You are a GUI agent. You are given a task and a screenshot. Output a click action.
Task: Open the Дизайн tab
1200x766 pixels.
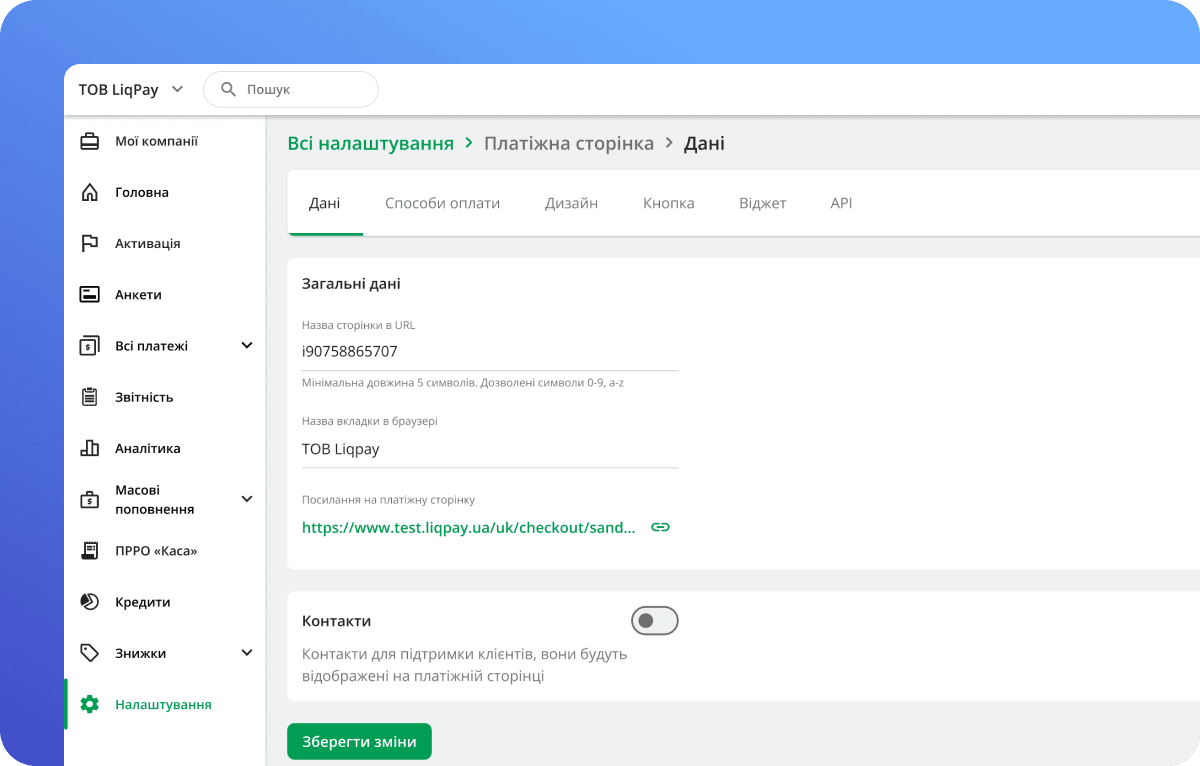(571, 202)
